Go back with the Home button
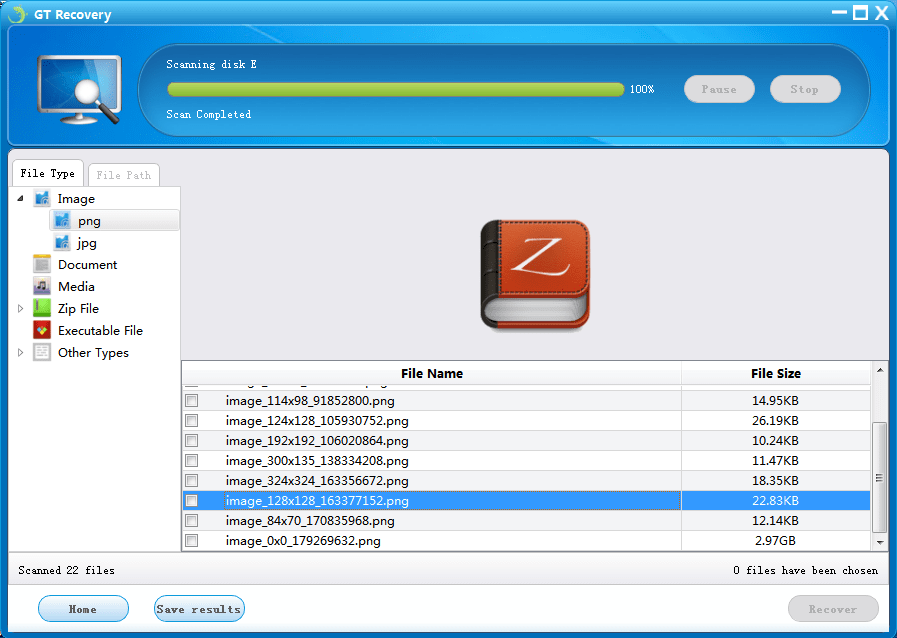Image resolution: width=897 pixels, height=638 pixels. pyautogui.click(x=83, y=609)
